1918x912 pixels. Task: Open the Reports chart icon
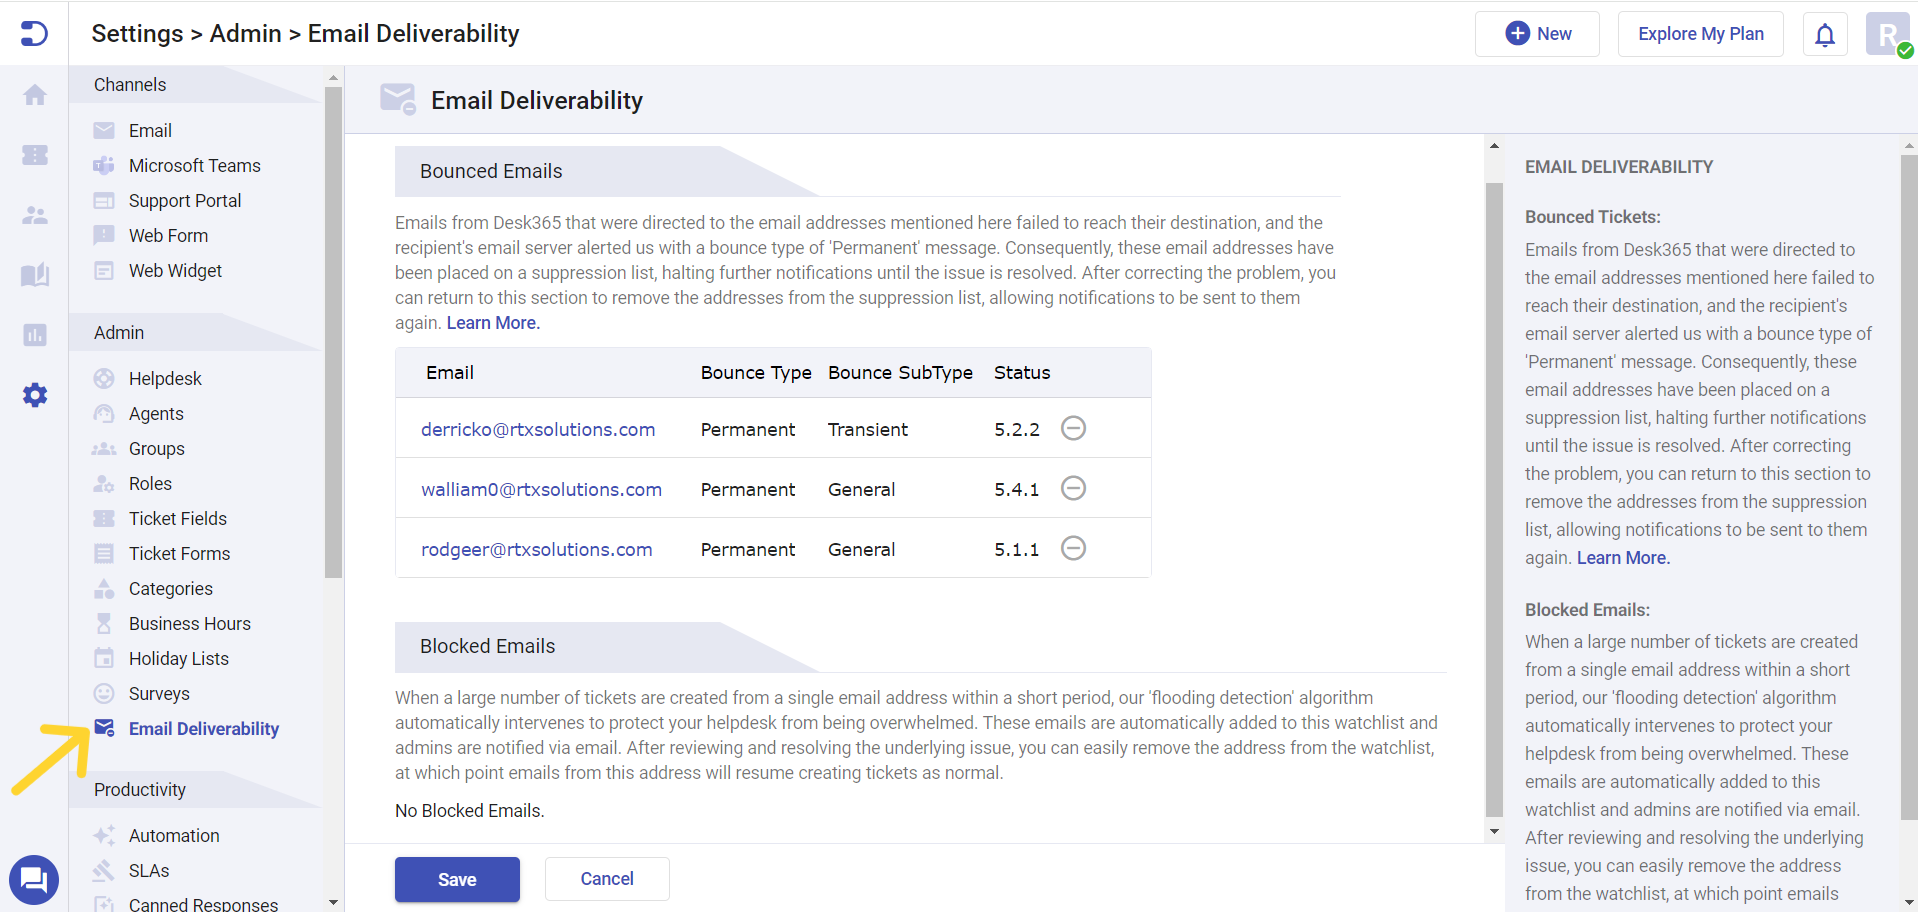click(x=35, y=335)
